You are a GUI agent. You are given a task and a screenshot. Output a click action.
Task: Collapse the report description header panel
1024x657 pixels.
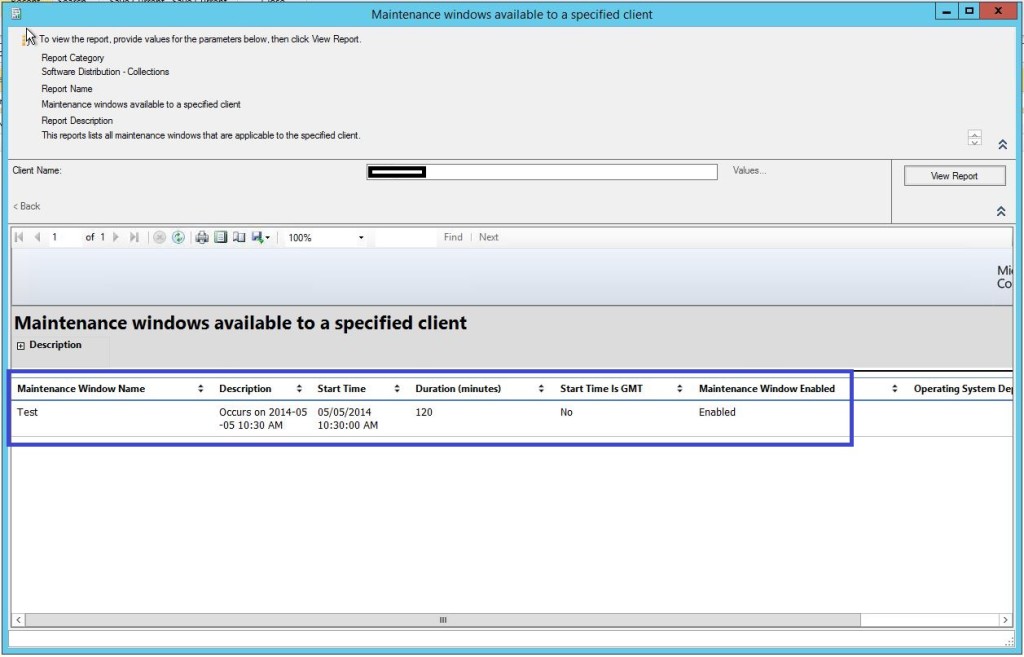(1002, 145)
